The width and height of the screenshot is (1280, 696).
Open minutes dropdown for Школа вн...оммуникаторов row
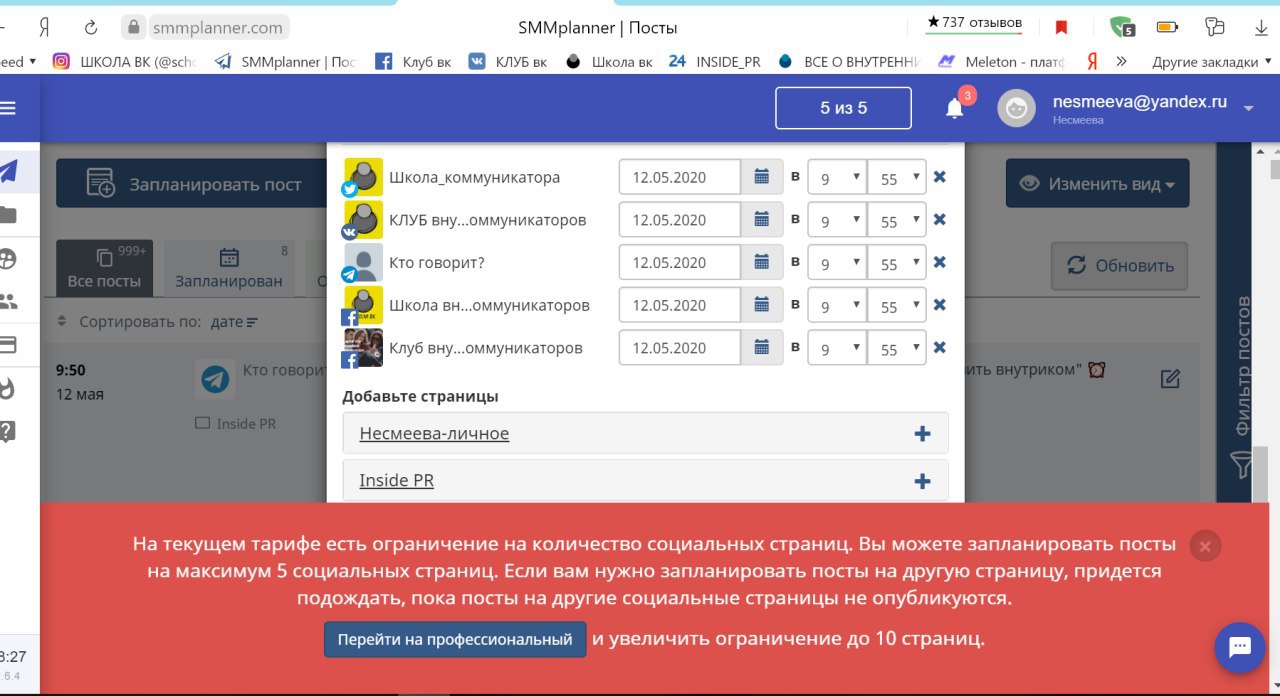coord(897,305)
